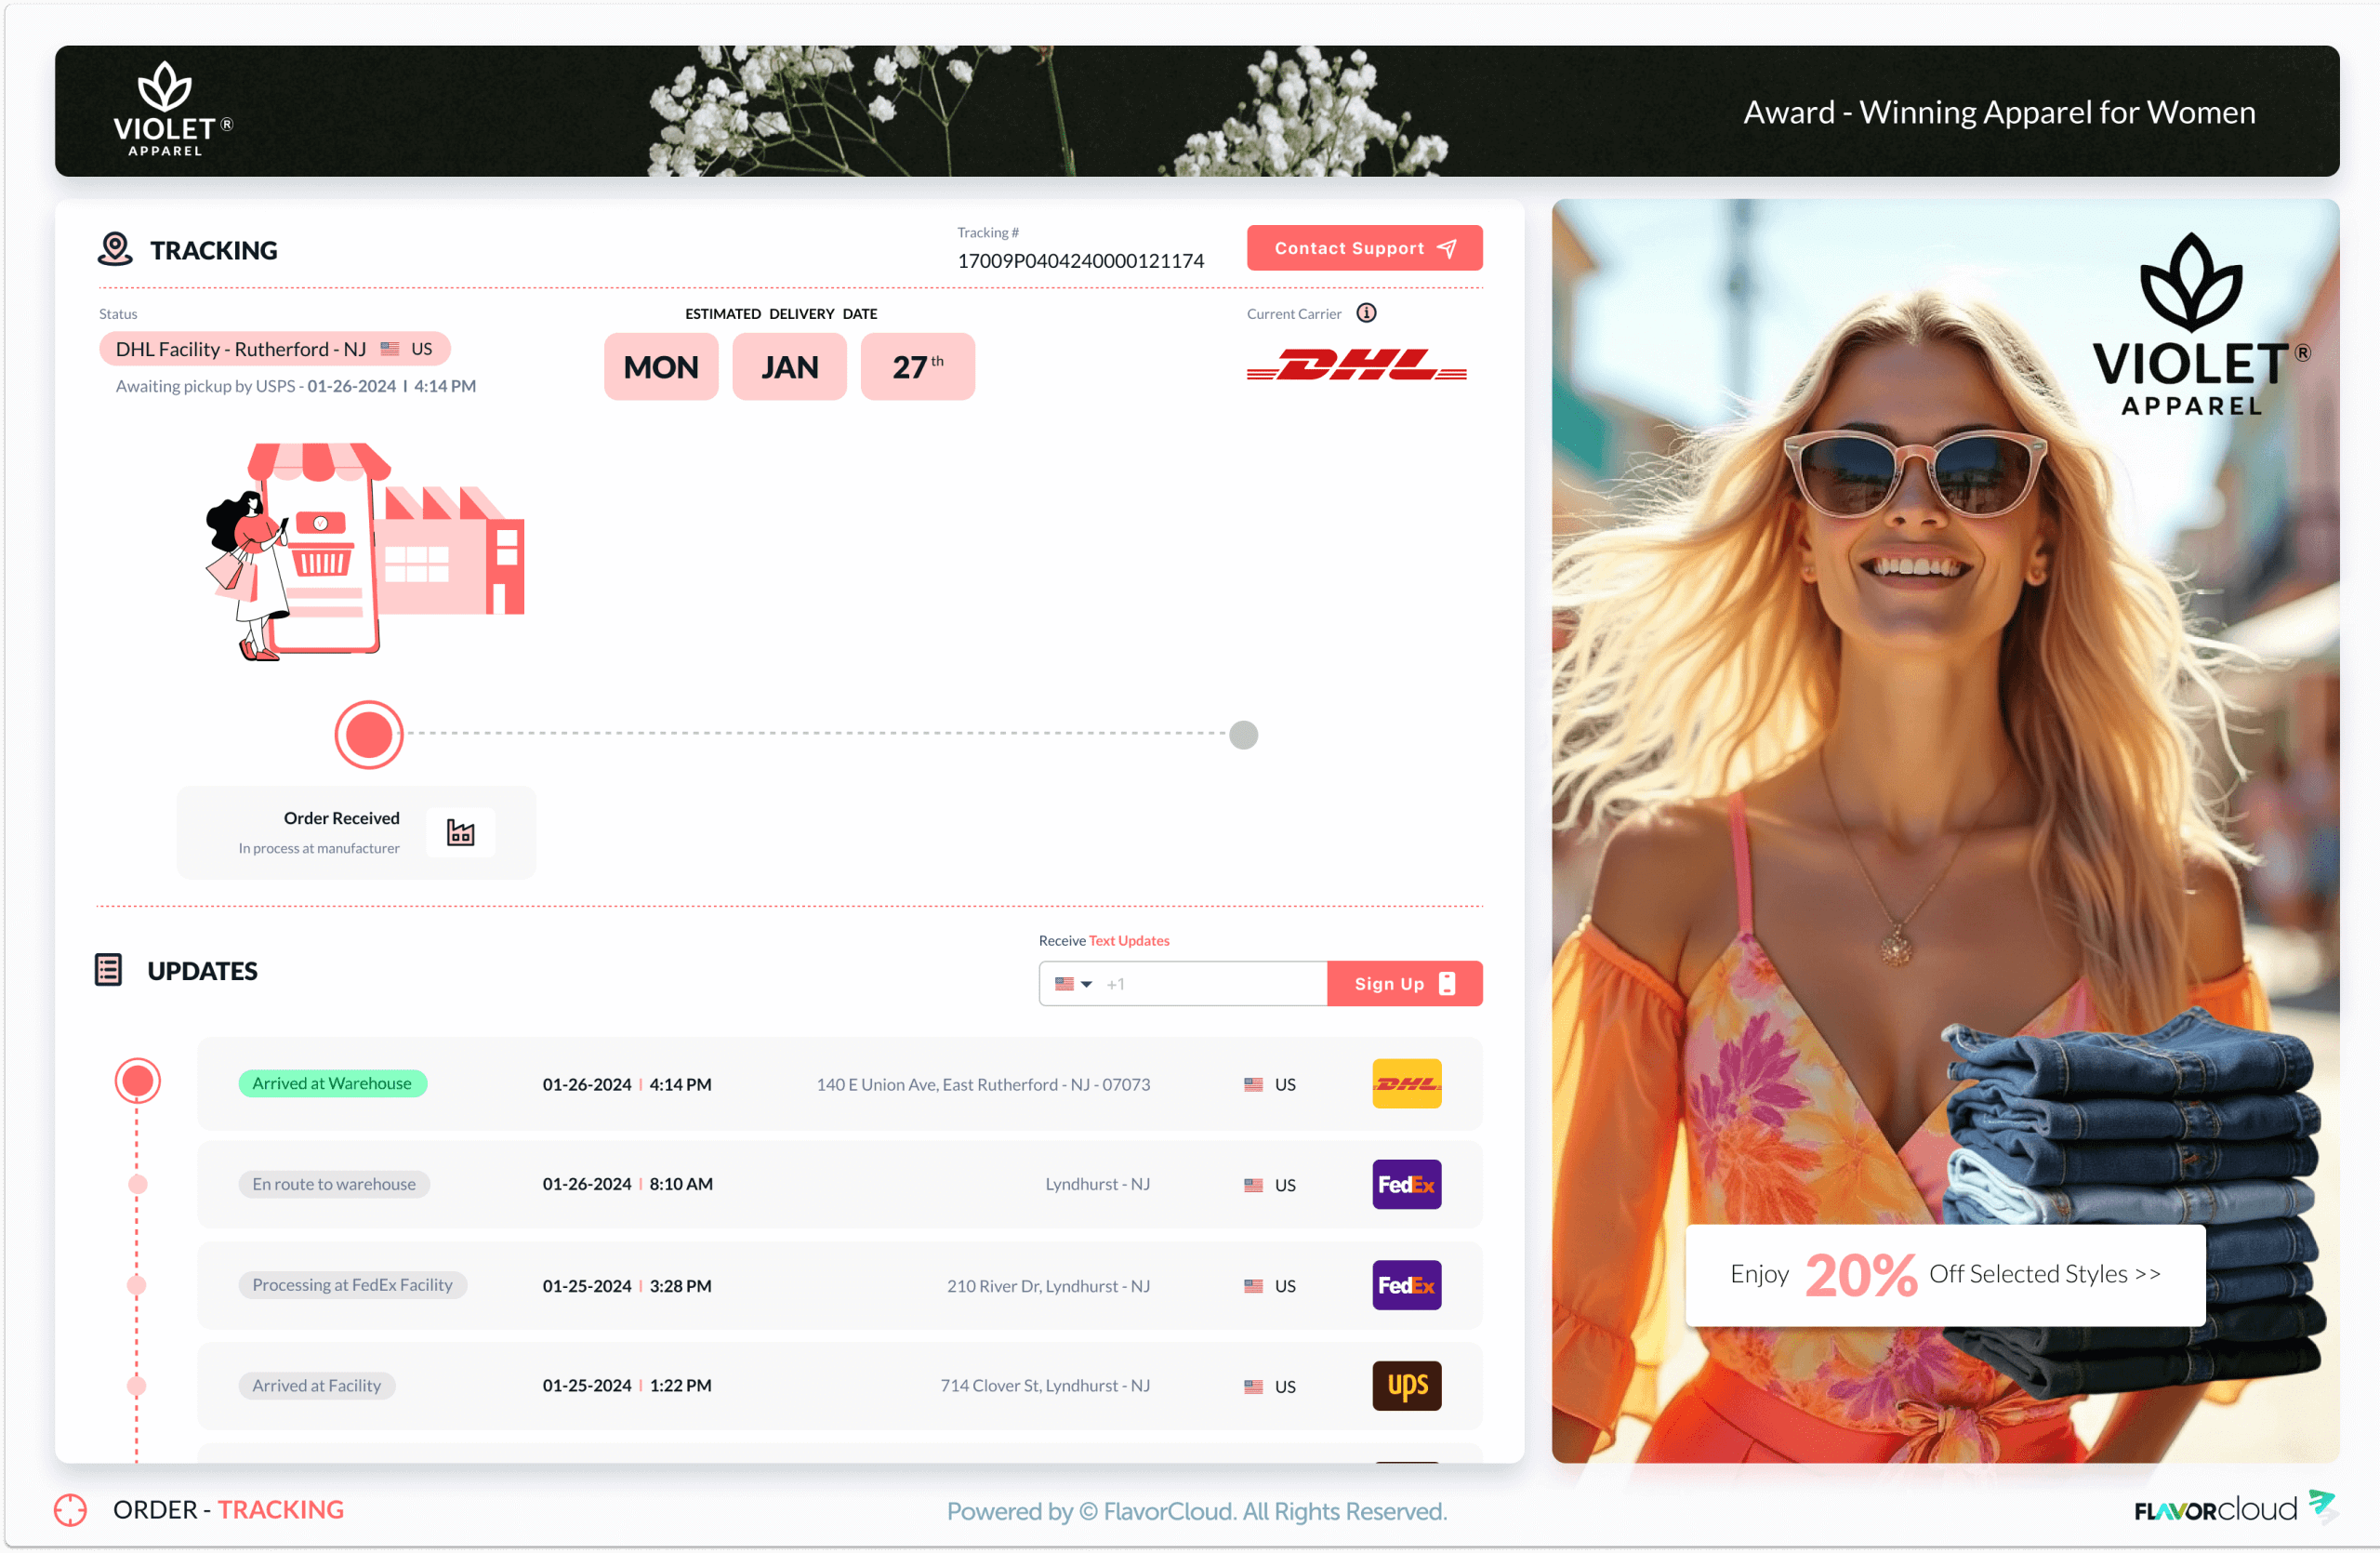
Task: Click the FedEx logo on 'En route to warehouse' row
Action: click(x=1406, y=1184)
